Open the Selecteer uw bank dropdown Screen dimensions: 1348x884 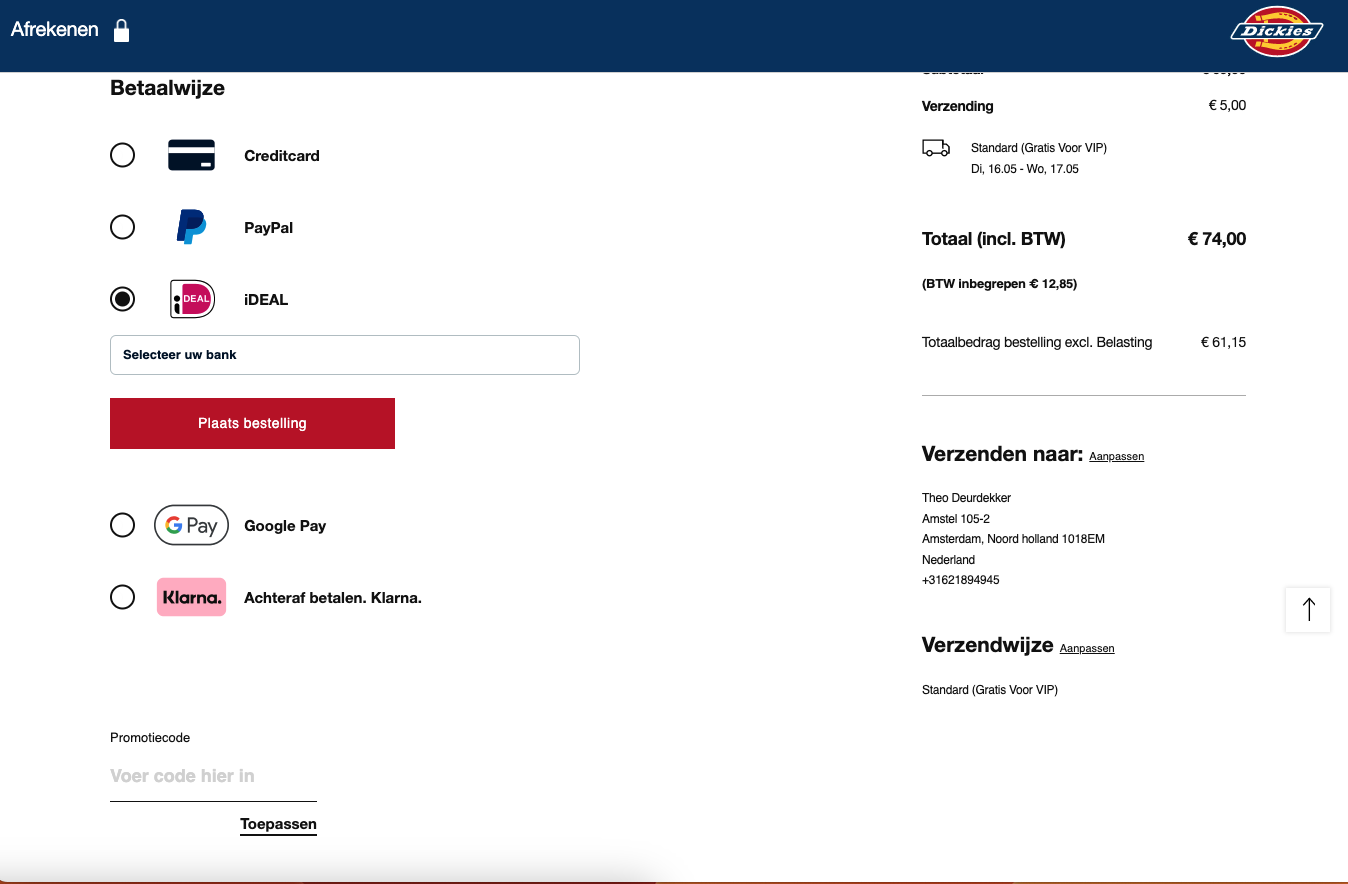click(345, 355)
